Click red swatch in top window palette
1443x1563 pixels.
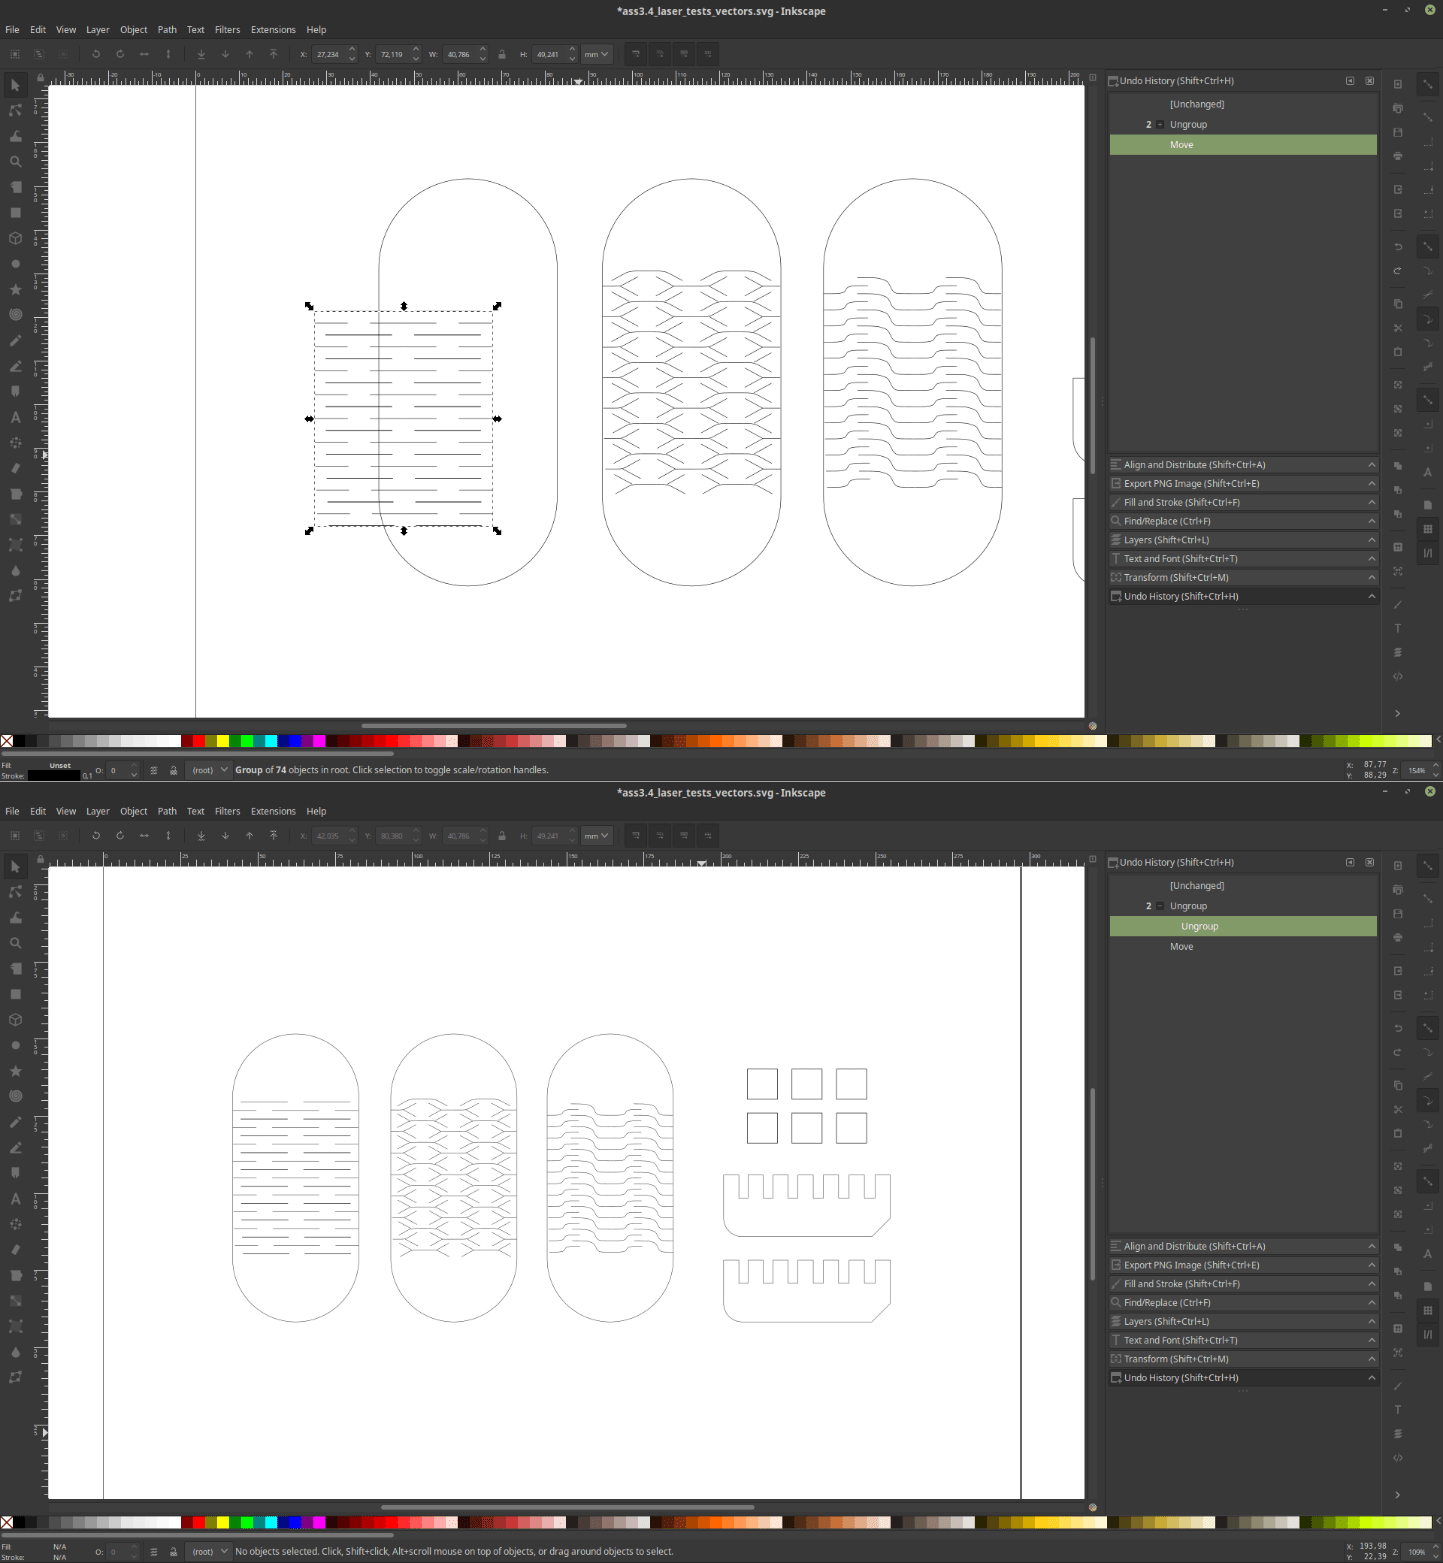pyautogui.click(x=199, y=741)
